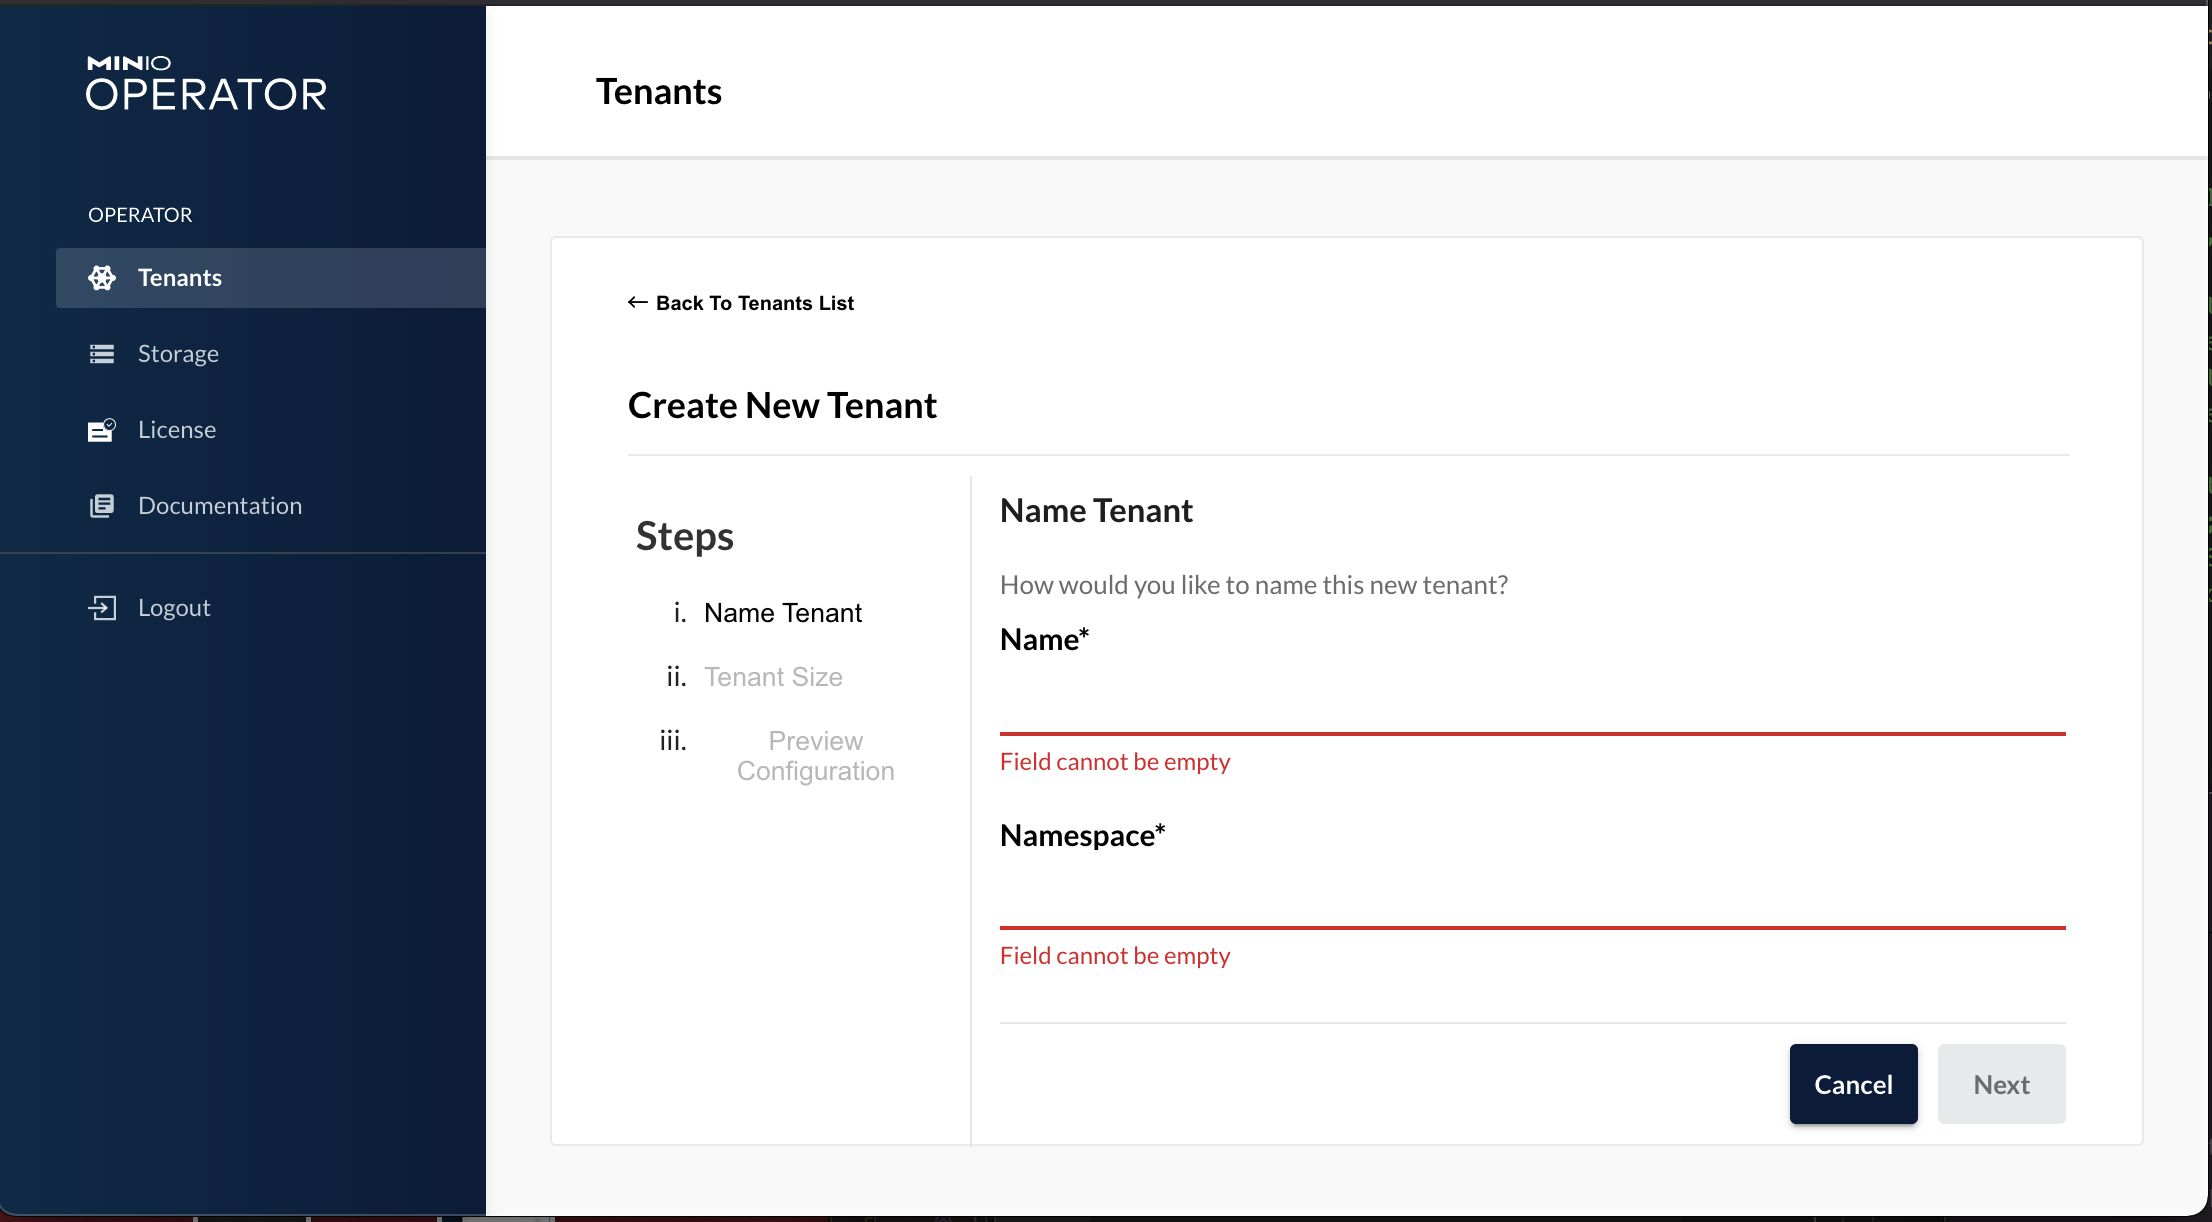Click the Name field error message
The height and width of the screenshot is (1222, 2212).
[x=1115, y=762]
